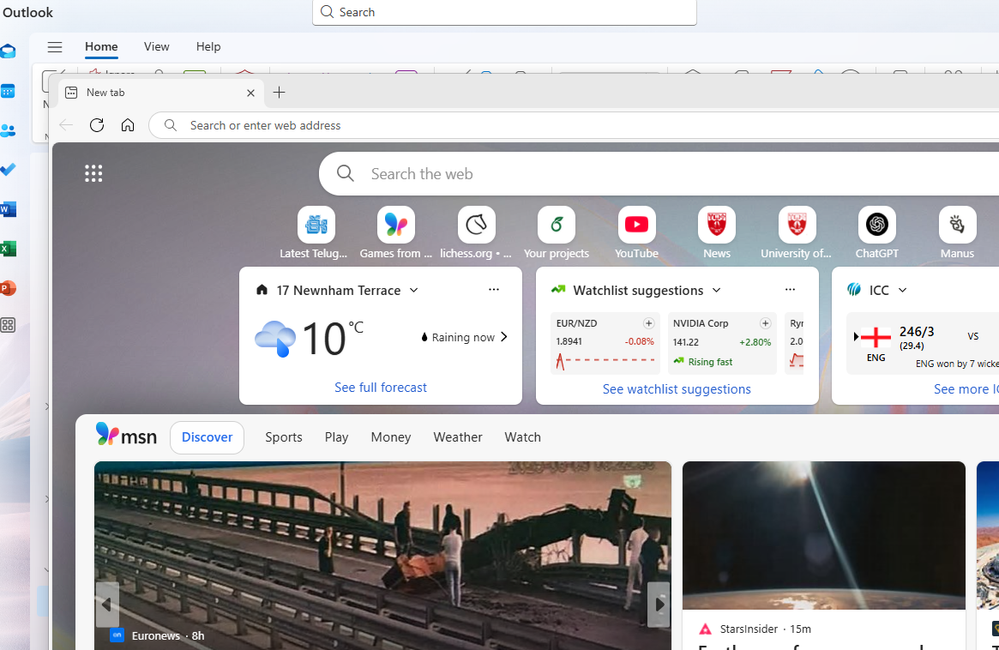Toggle Outlook hamburger navigation menu
Image resolution: width=999 pixels, height=650 pixels.
pos(55,47)
